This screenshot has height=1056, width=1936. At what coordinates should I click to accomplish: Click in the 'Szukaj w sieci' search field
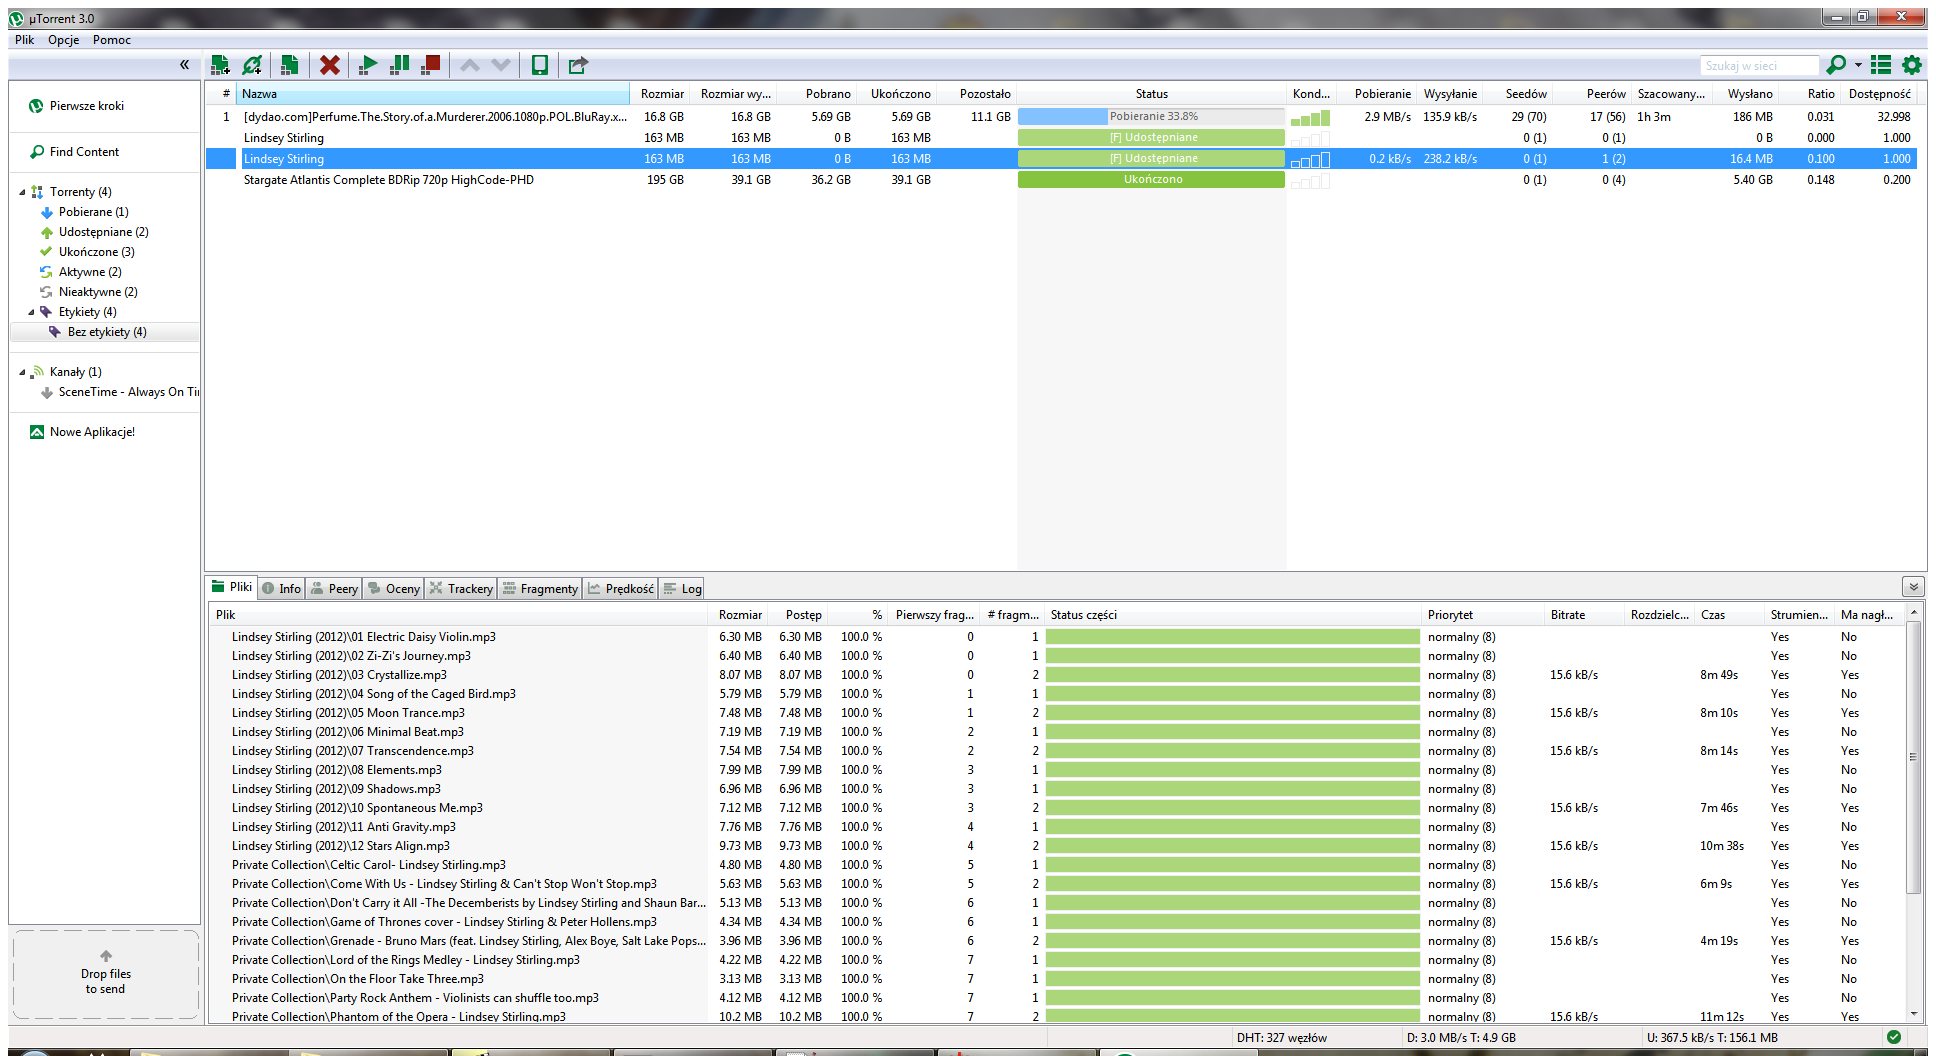pos(1759,66)
